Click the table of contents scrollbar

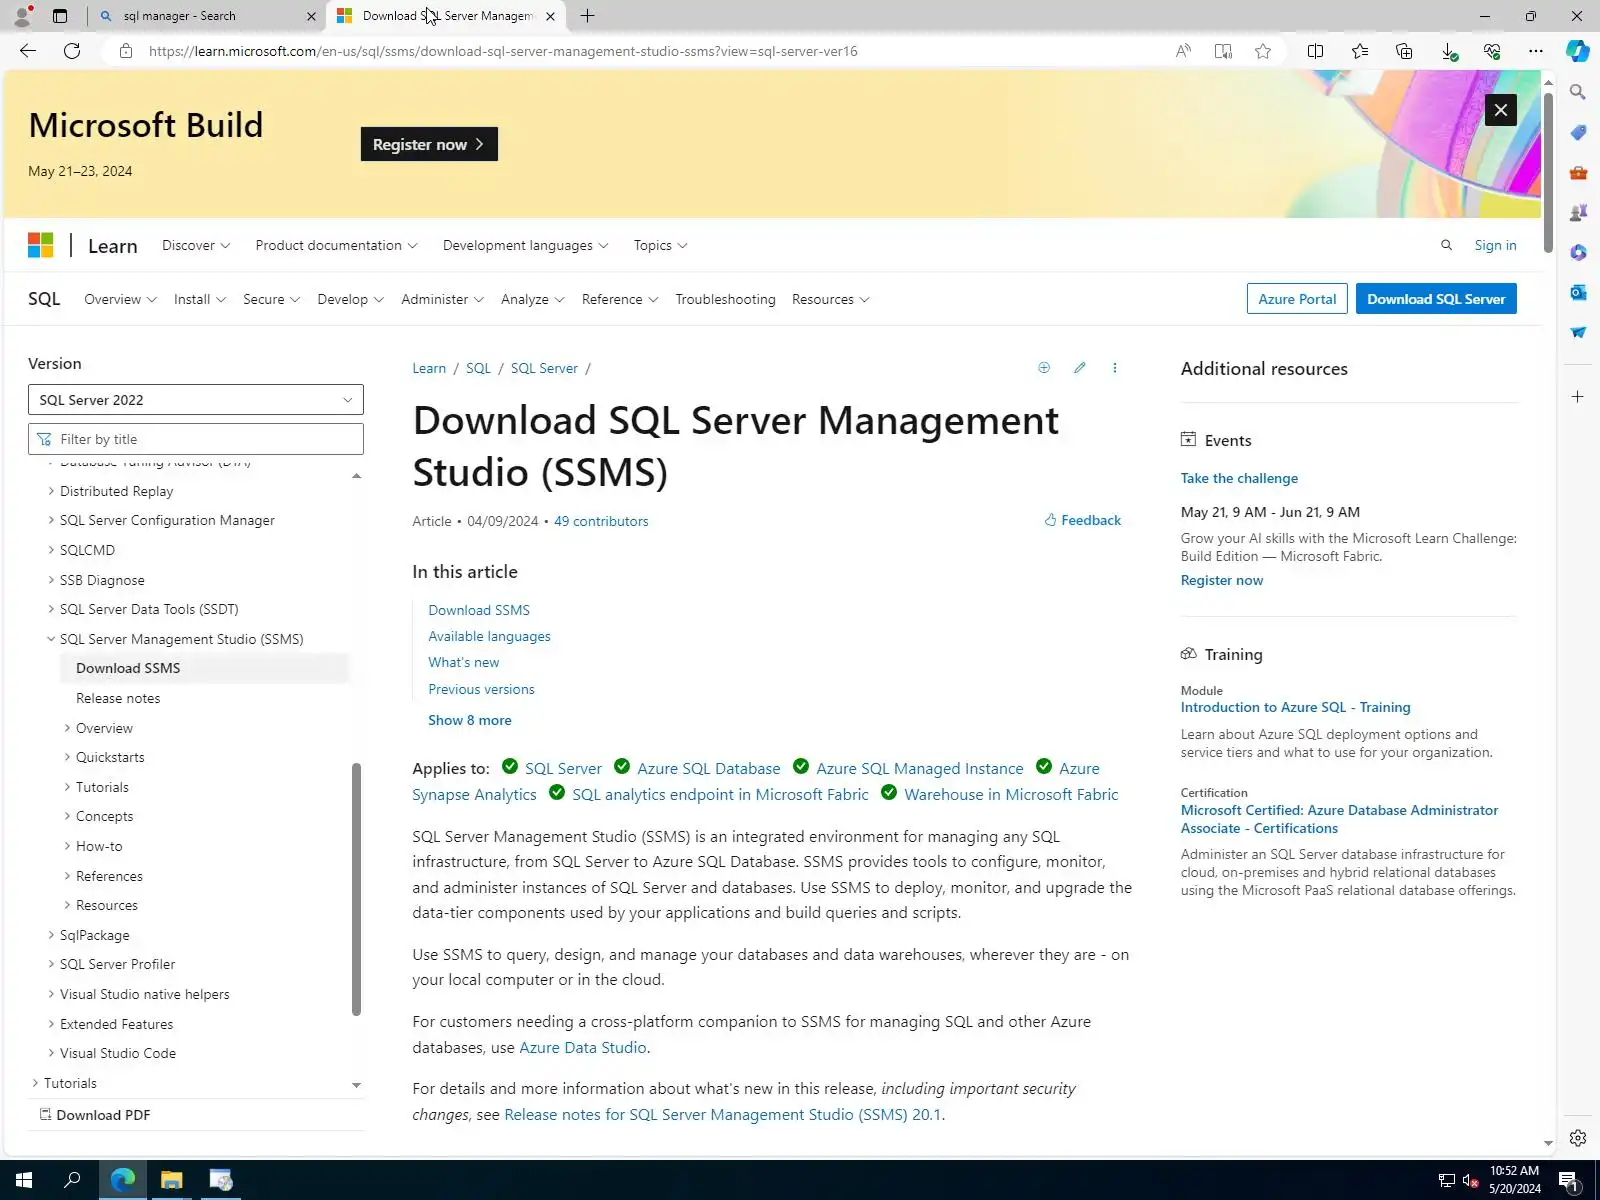pos(356,889)
